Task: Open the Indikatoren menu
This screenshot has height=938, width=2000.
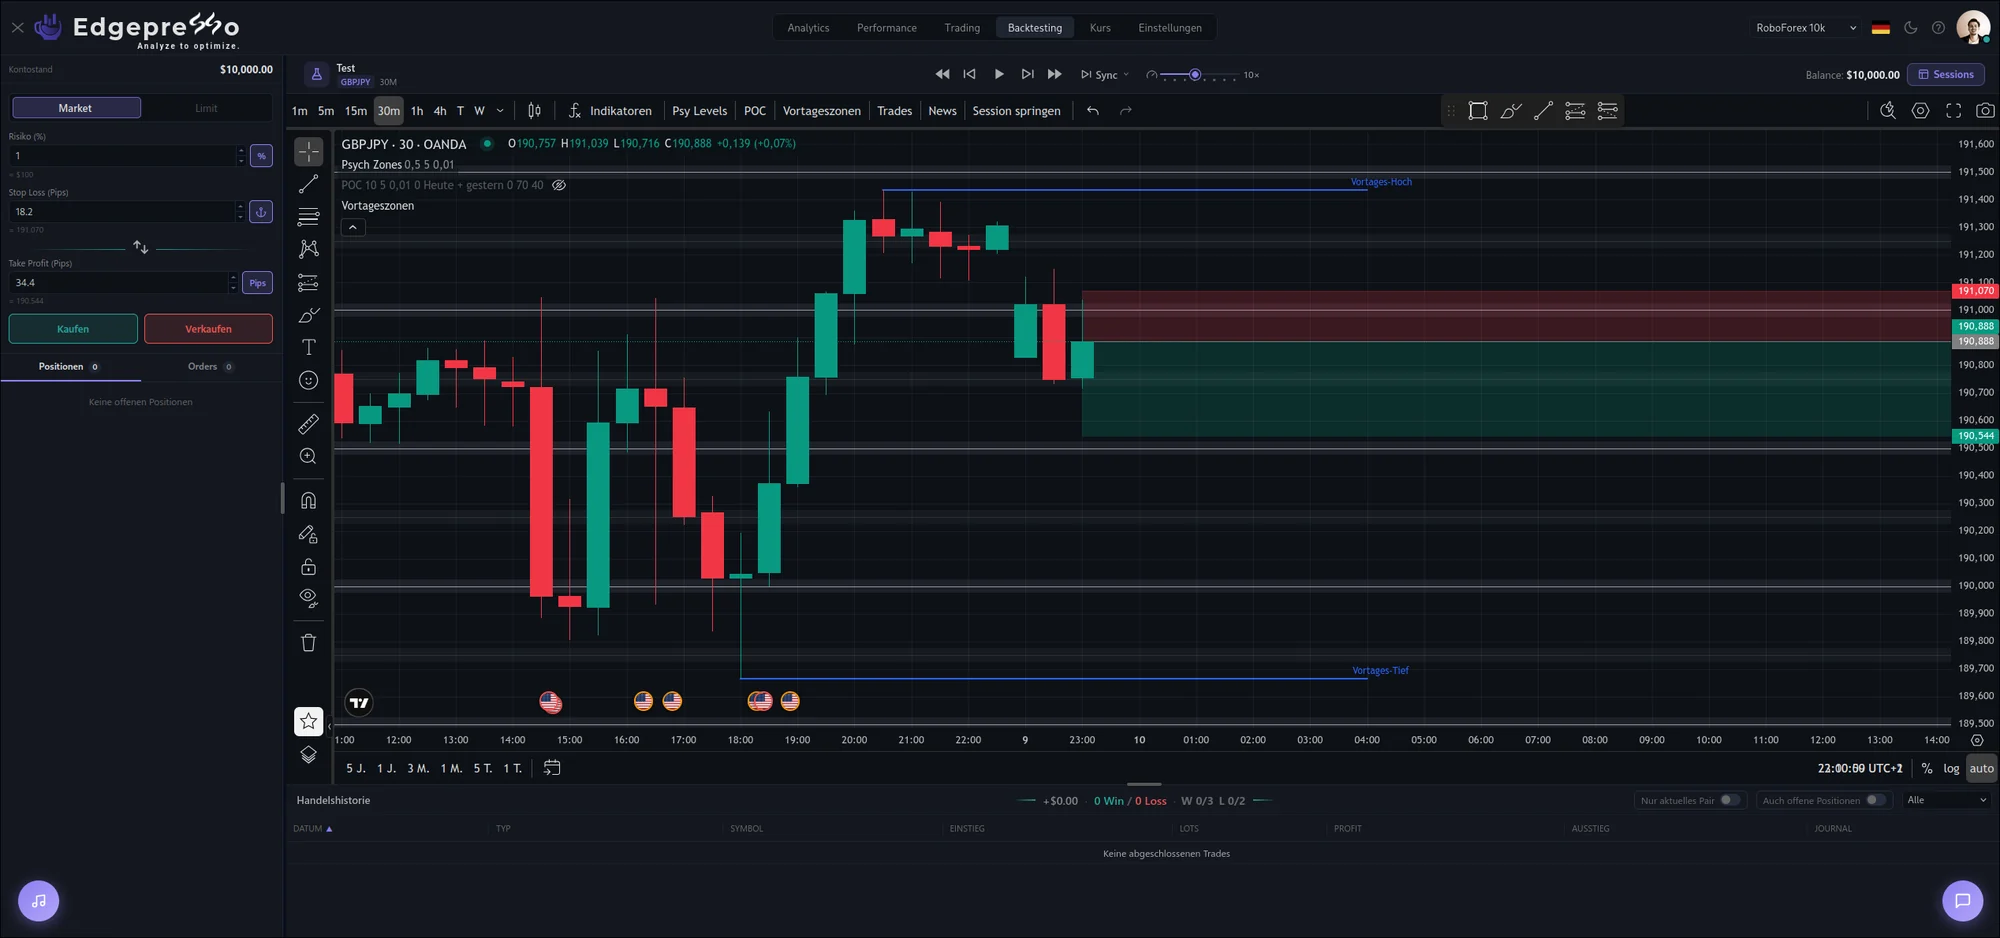Action: (610, 111)
